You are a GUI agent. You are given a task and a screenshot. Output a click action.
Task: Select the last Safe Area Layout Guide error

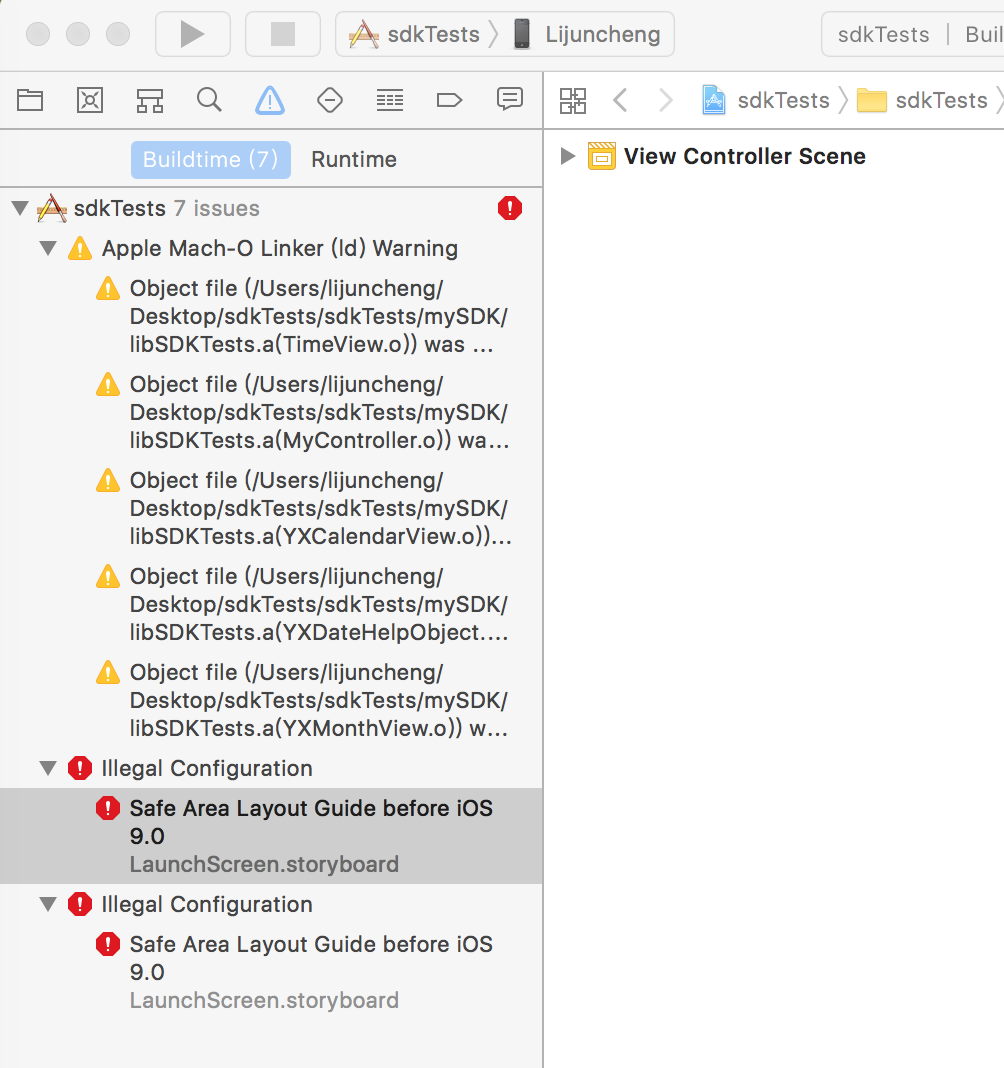click(271, 972)
